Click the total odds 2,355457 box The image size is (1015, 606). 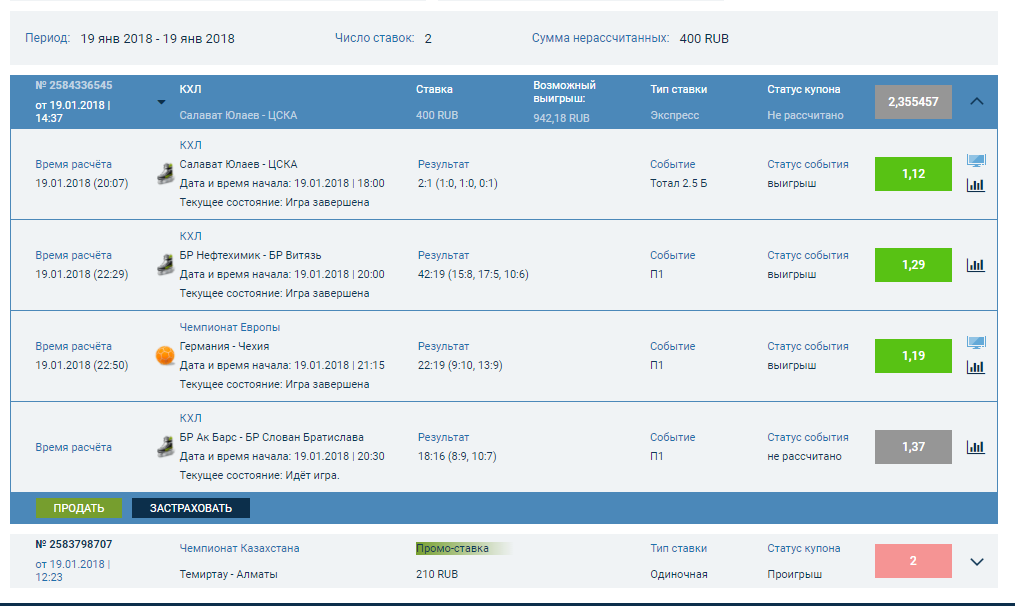tap(913, 102)
